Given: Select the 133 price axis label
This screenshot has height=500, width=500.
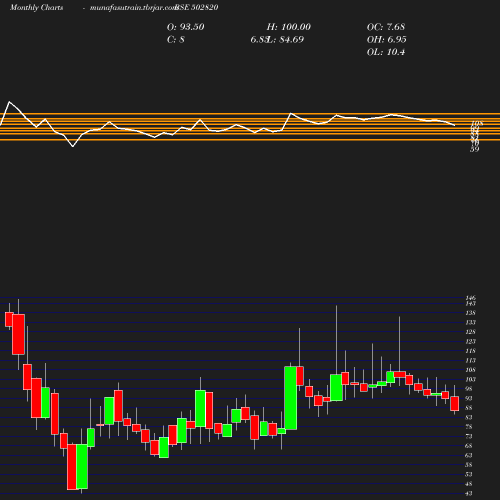Looking at the screenshot, I should [471, 322].
